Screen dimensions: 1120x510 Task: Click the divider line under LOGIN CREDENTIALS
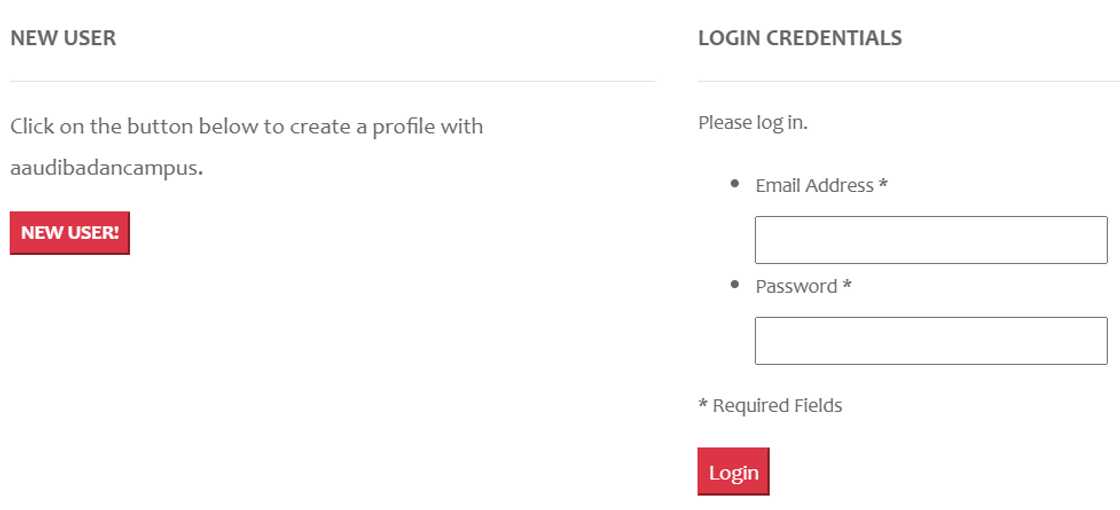point(908,81)
